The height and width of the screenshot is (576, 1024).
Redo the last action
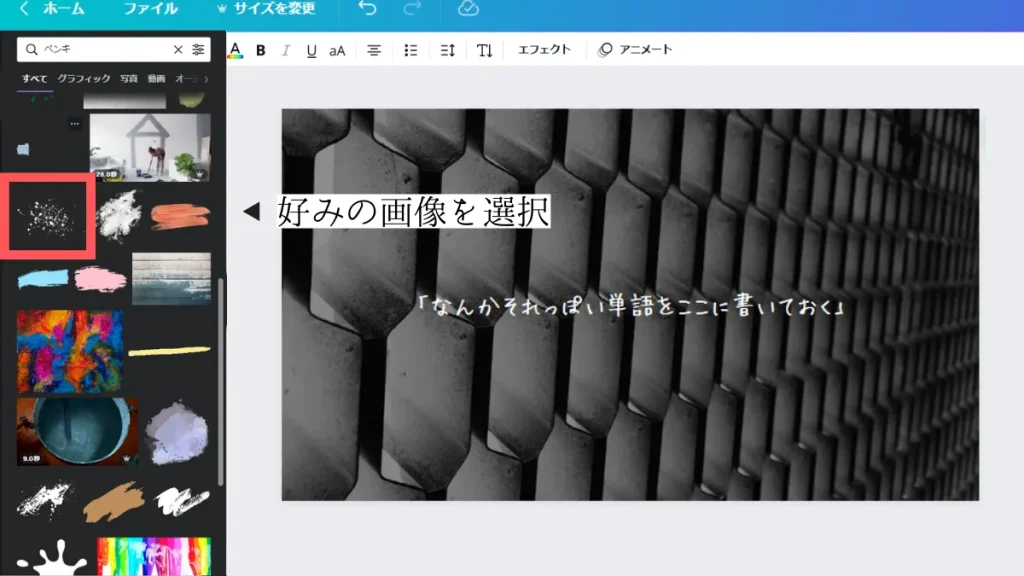coord(412,8)
